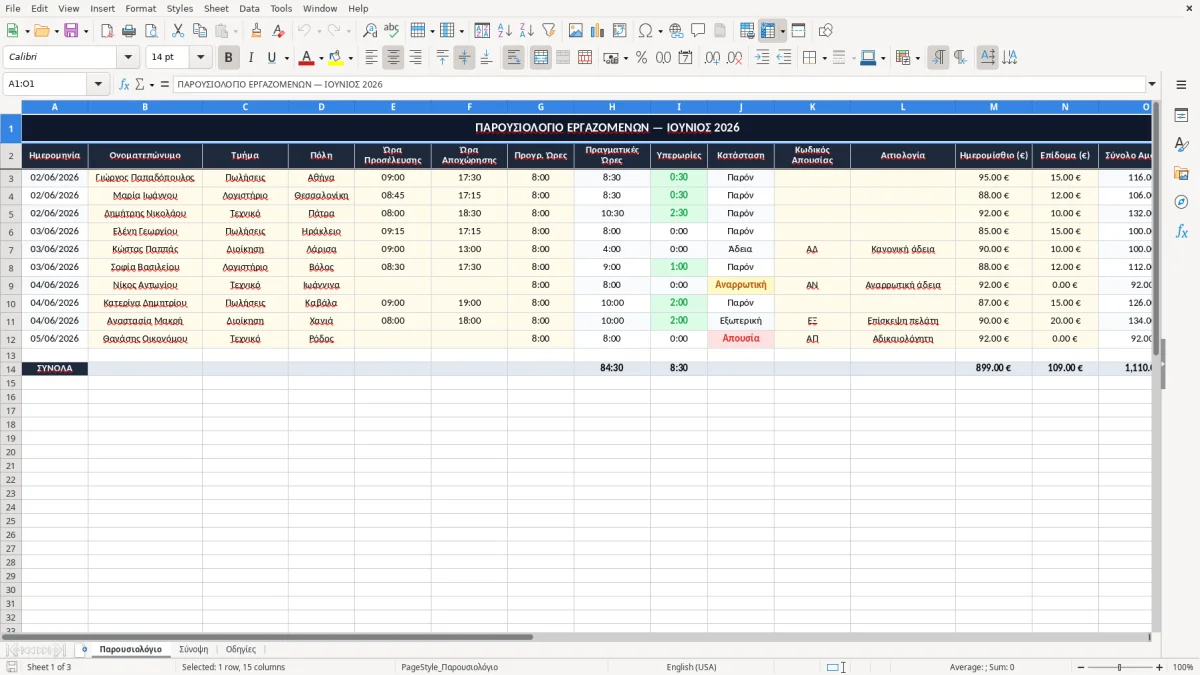Select the Οδηγίες sheet tab
The image size is (1200, 675).
(x=241, y=649)
